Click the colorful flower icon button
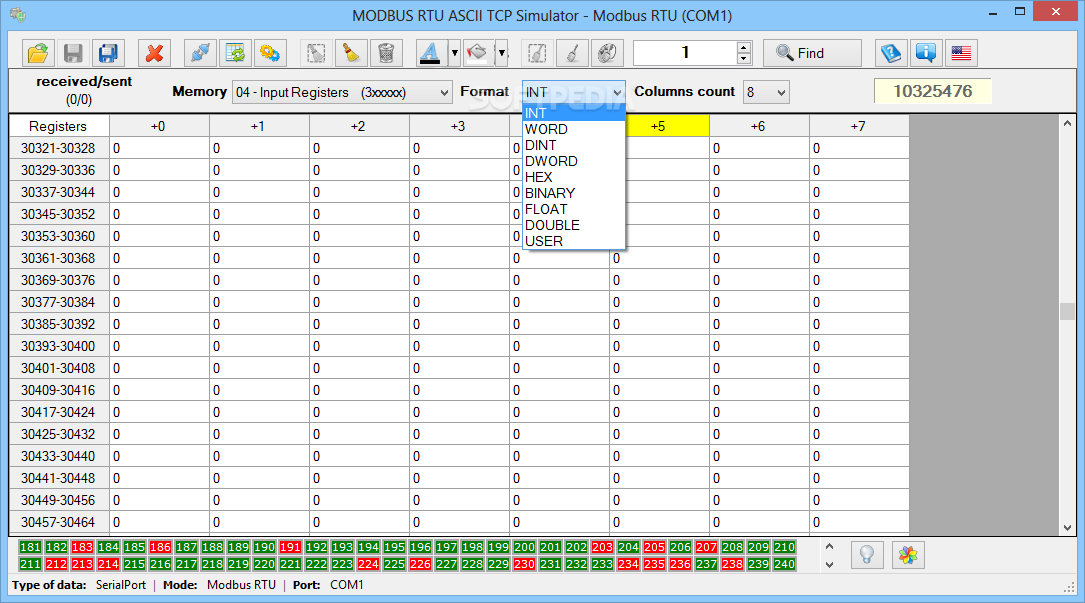The width and height of the screenshot is (1085, 603). (909, 555)
